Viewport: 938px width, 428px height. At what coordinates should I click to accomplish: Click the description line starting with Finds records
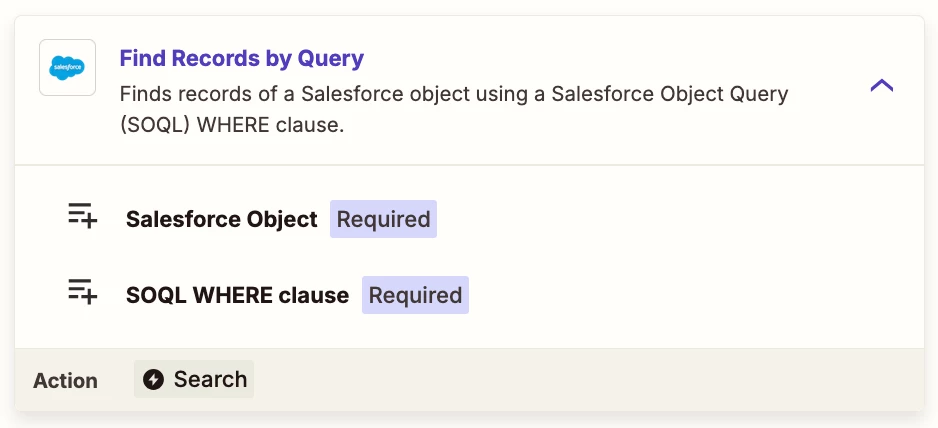click(x=454, y=95)
